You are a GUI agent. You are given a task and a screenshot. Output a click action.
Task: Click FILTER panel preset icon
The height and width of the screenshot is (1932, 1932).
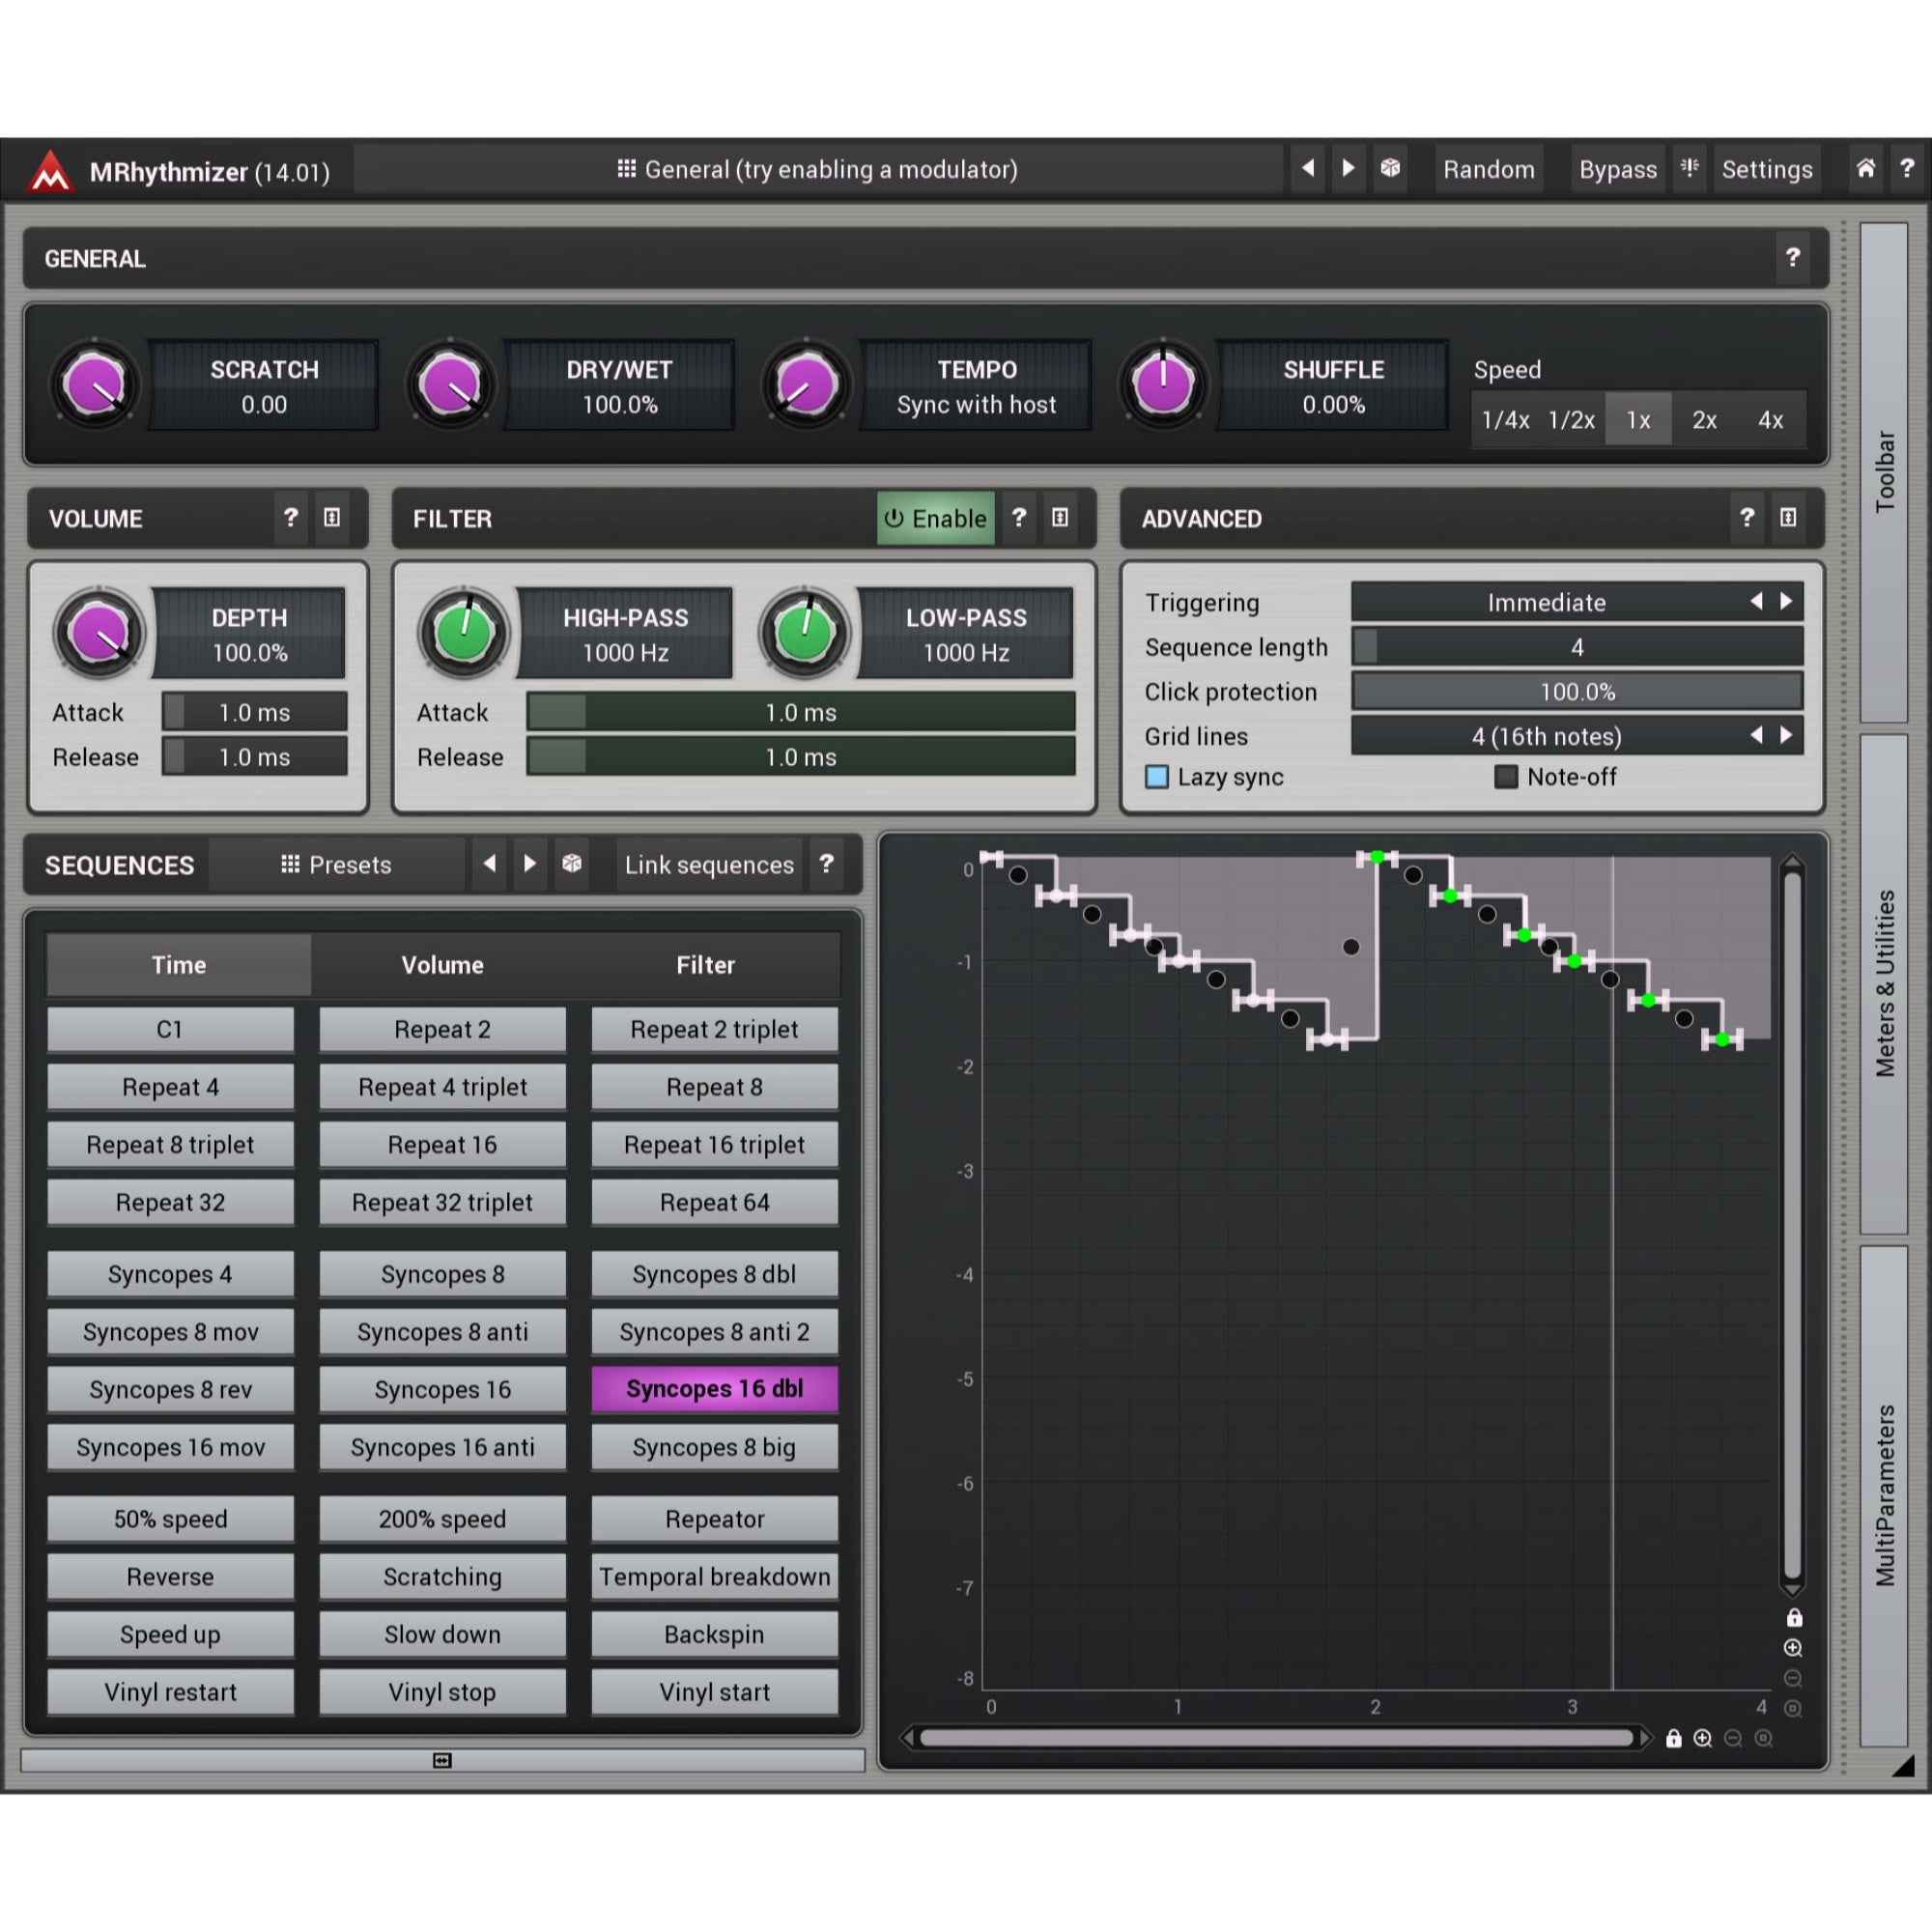click(x=1060, y=518)
